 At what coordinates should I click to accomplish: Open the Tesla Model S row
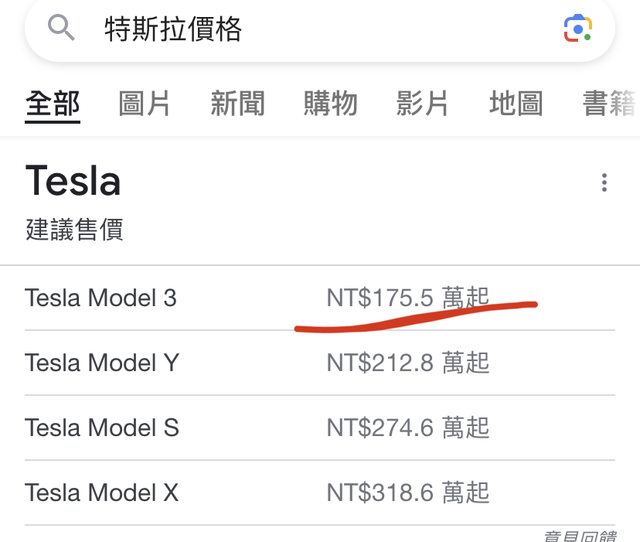click(x=102, y=428)
